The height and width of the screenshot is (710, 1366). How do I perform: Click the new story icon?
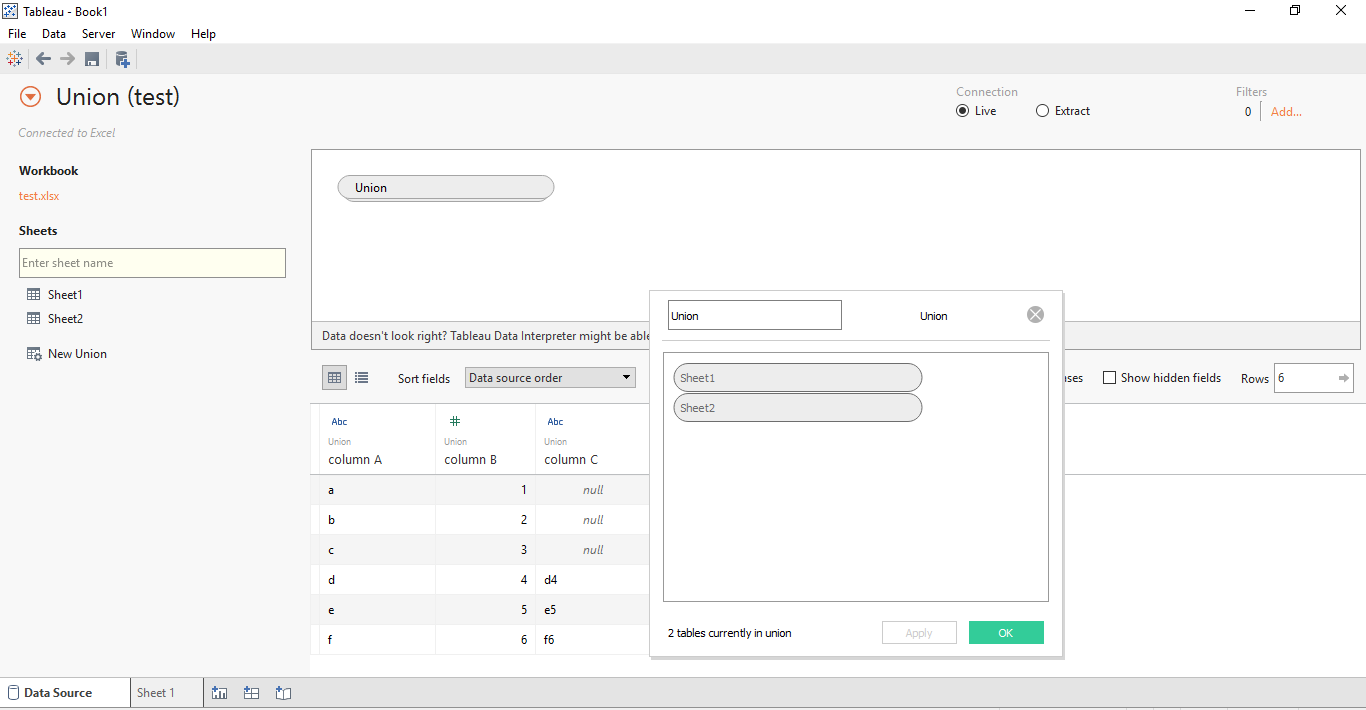pyautogui.click(x=283, y=693)
